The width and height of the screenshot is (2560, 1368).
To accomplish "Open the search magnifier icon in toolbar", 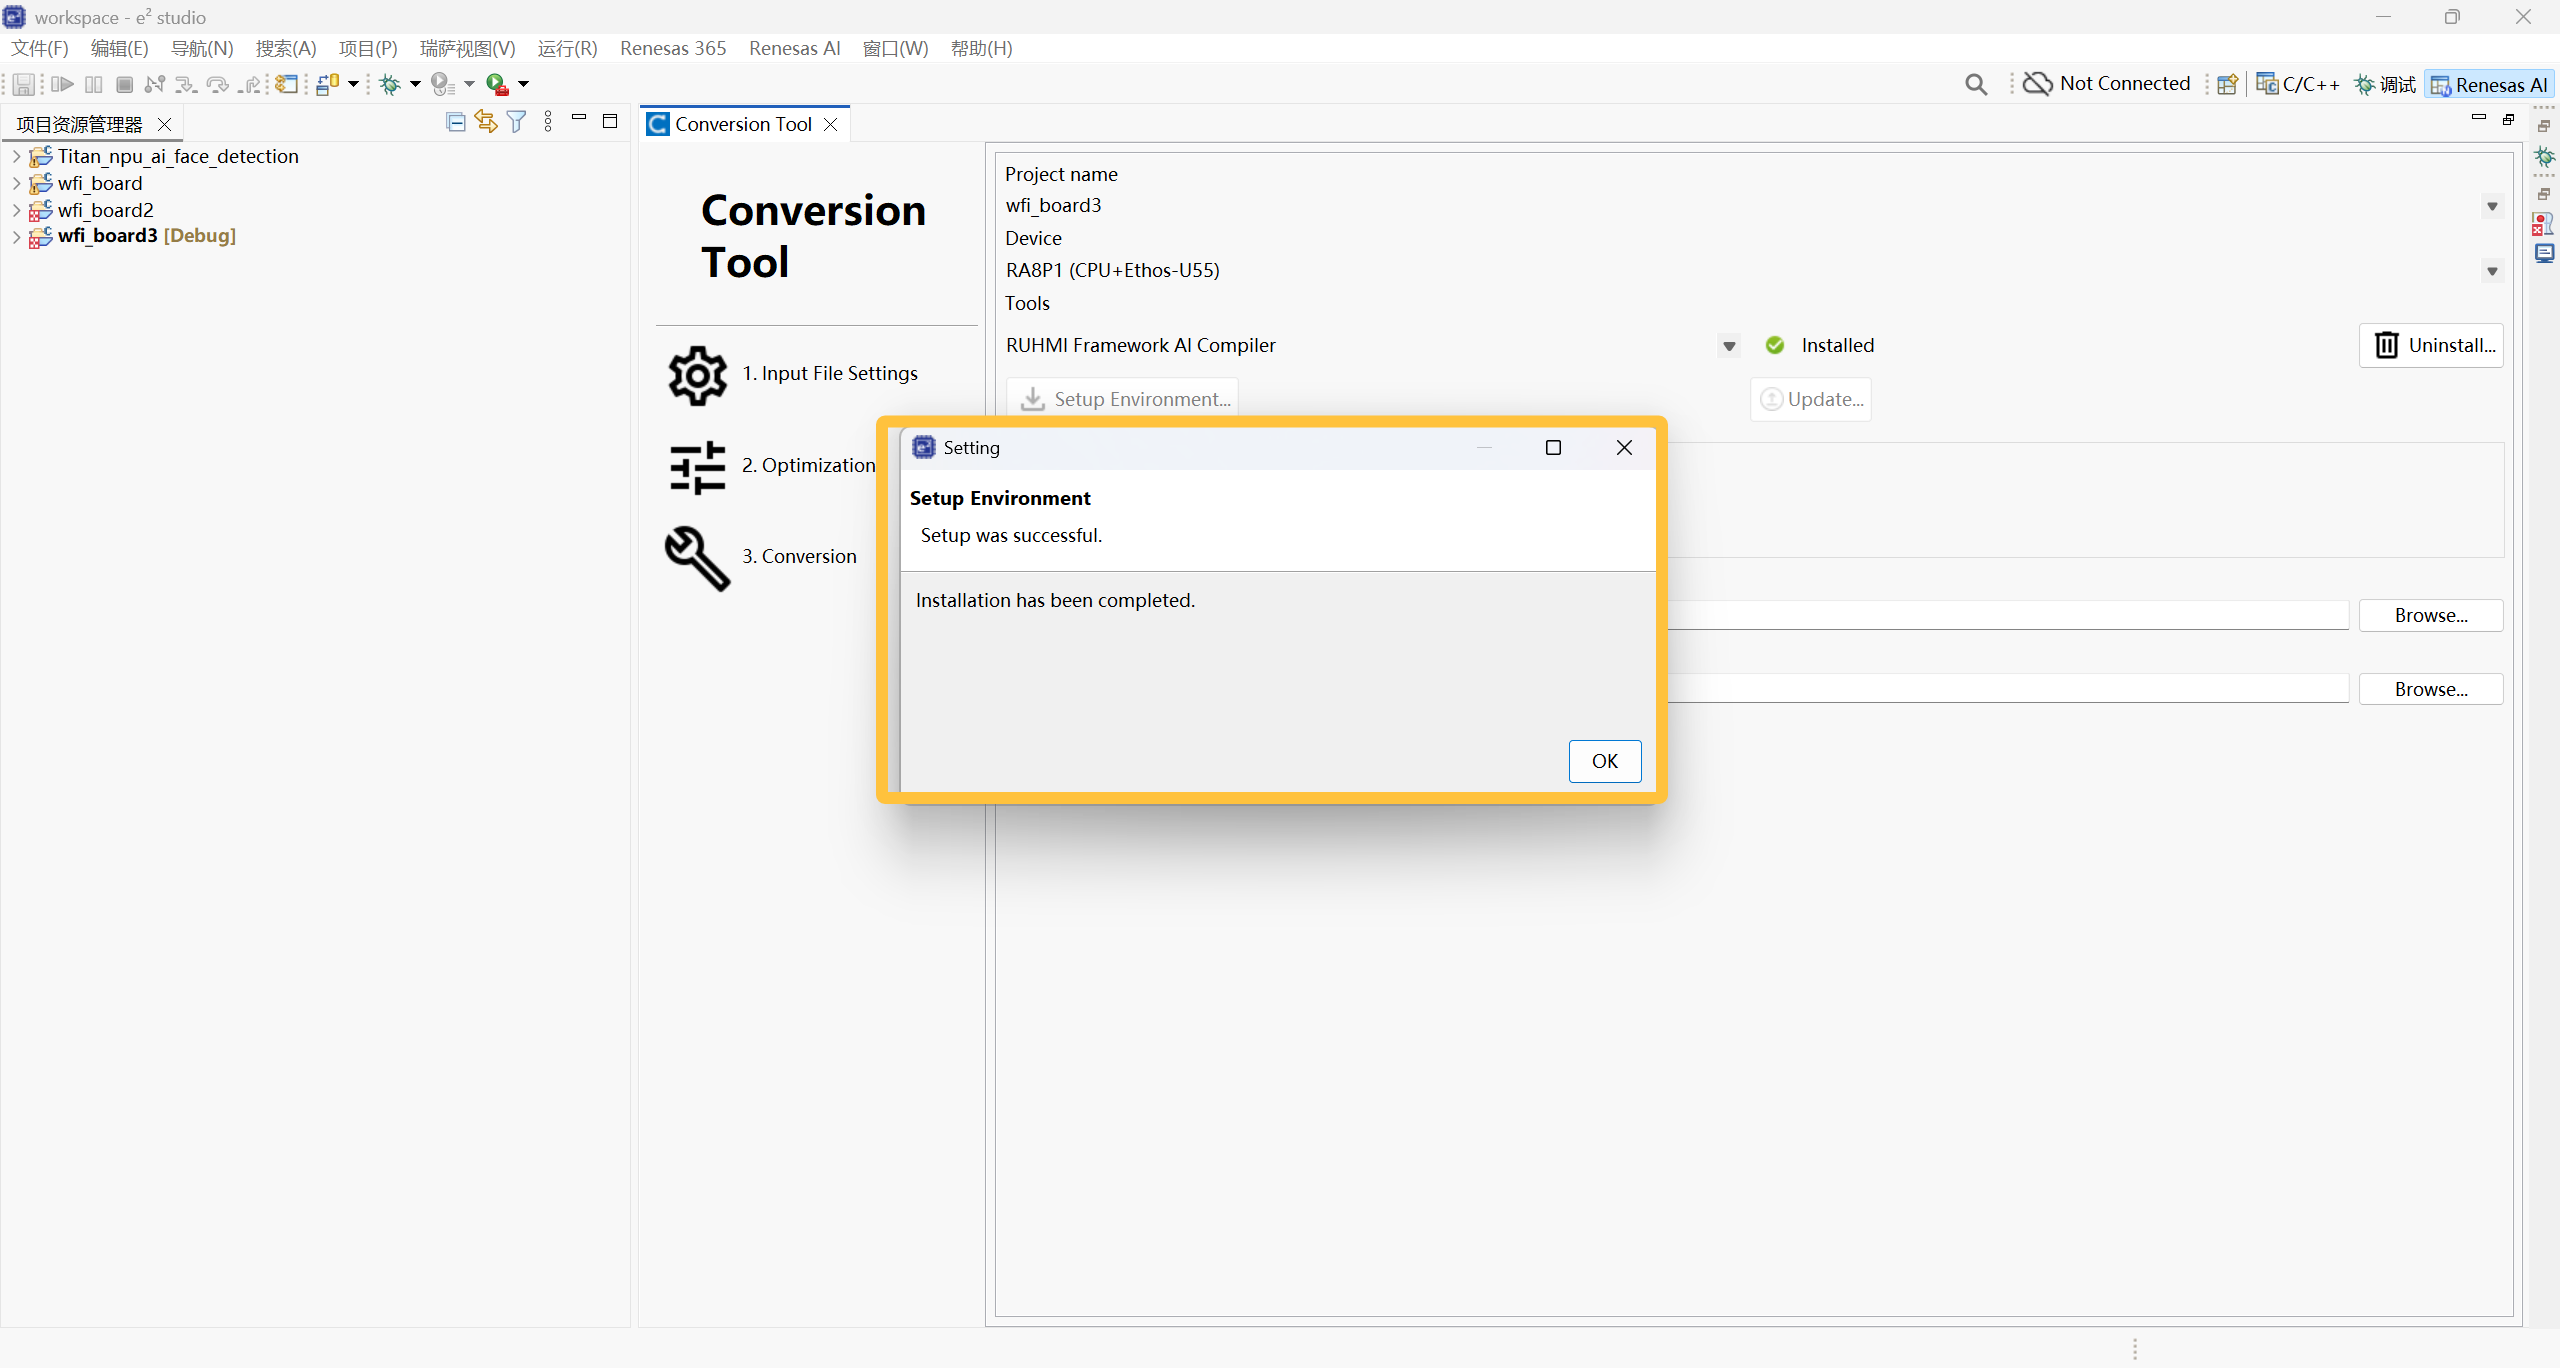I will point(1975,84).
